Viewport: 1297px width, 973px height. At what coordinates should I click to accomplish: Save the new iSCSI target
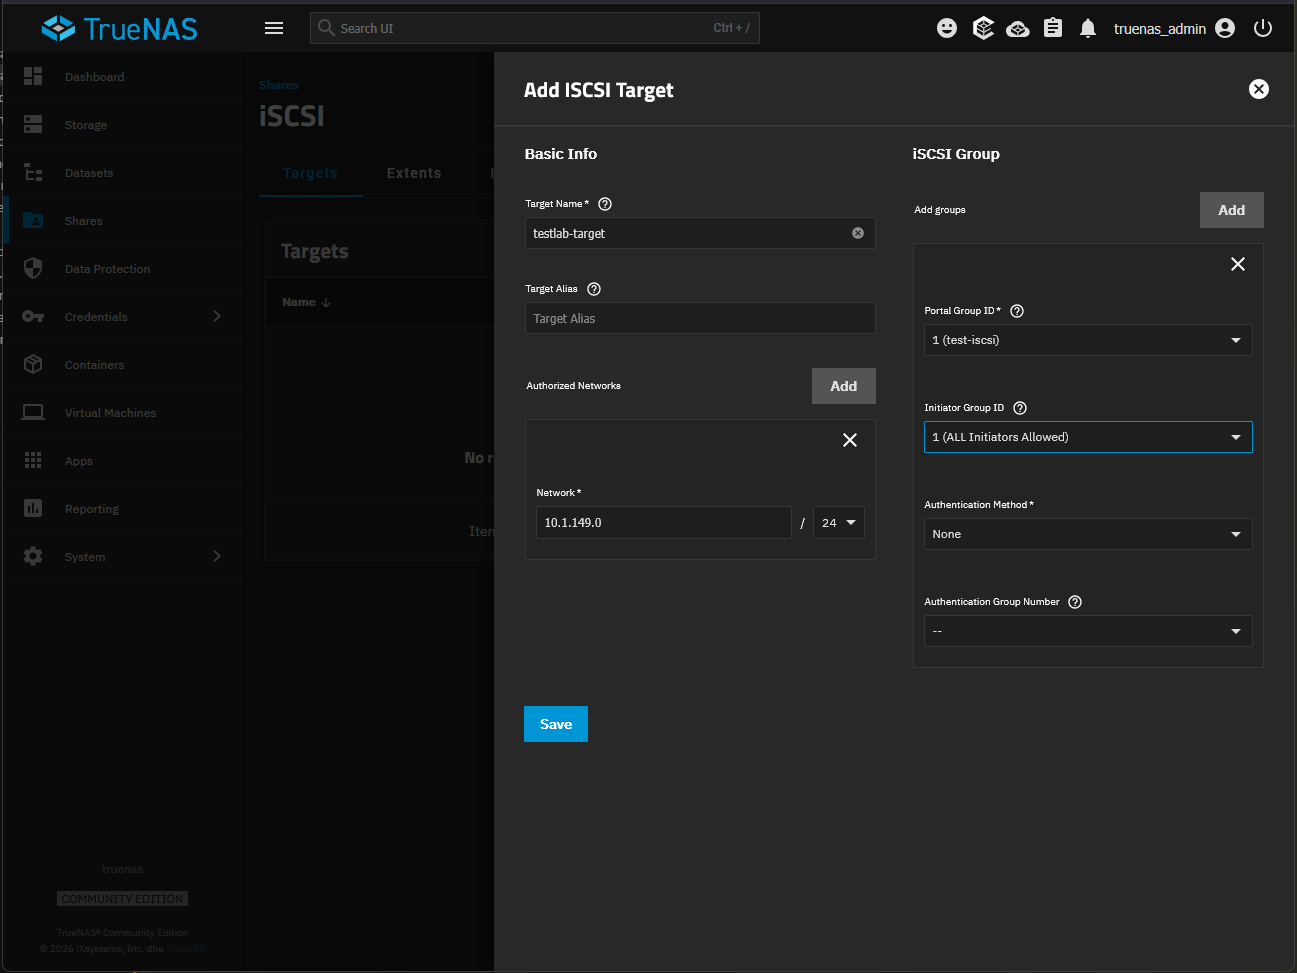[x=556, y=724]
